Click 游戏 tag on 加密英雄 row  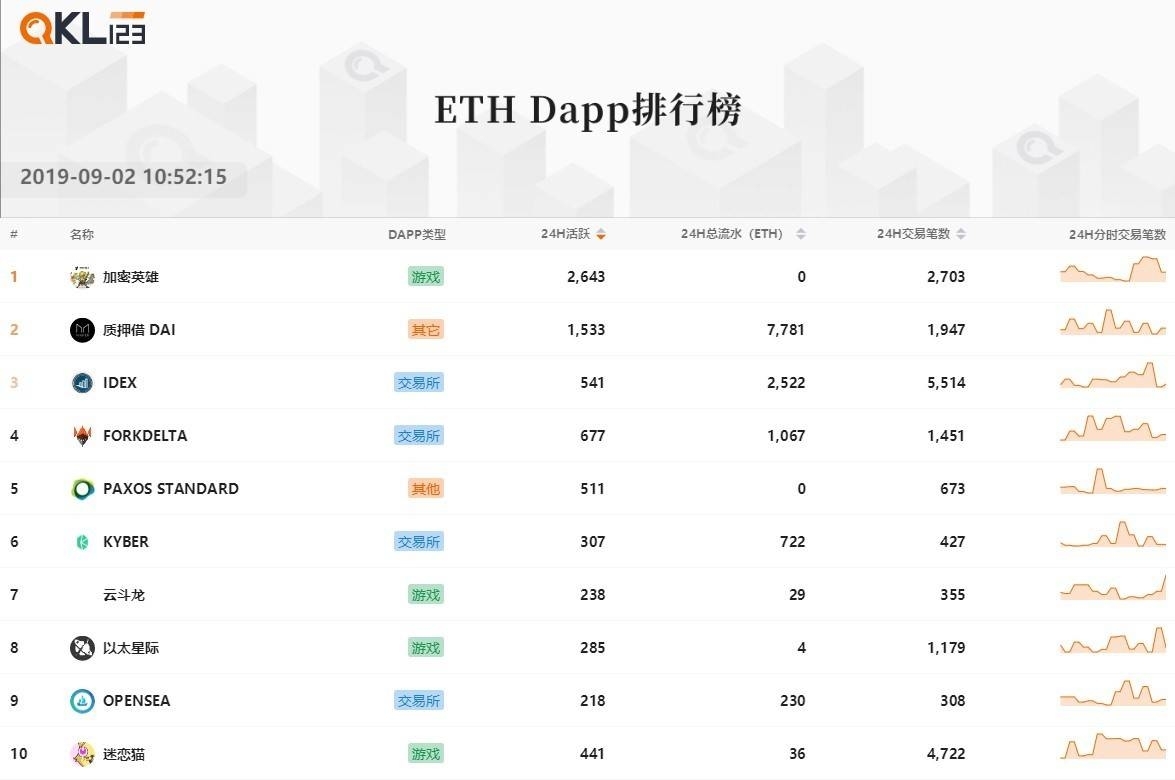tap(426, 277)
